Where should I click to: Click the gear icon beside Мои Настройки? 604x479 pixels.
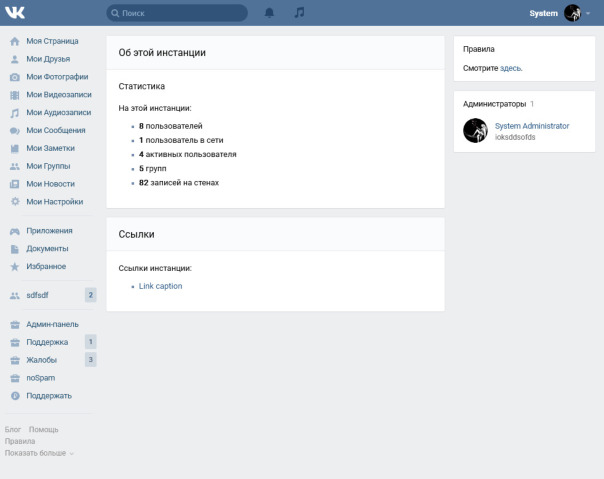[x=15, y=202]
